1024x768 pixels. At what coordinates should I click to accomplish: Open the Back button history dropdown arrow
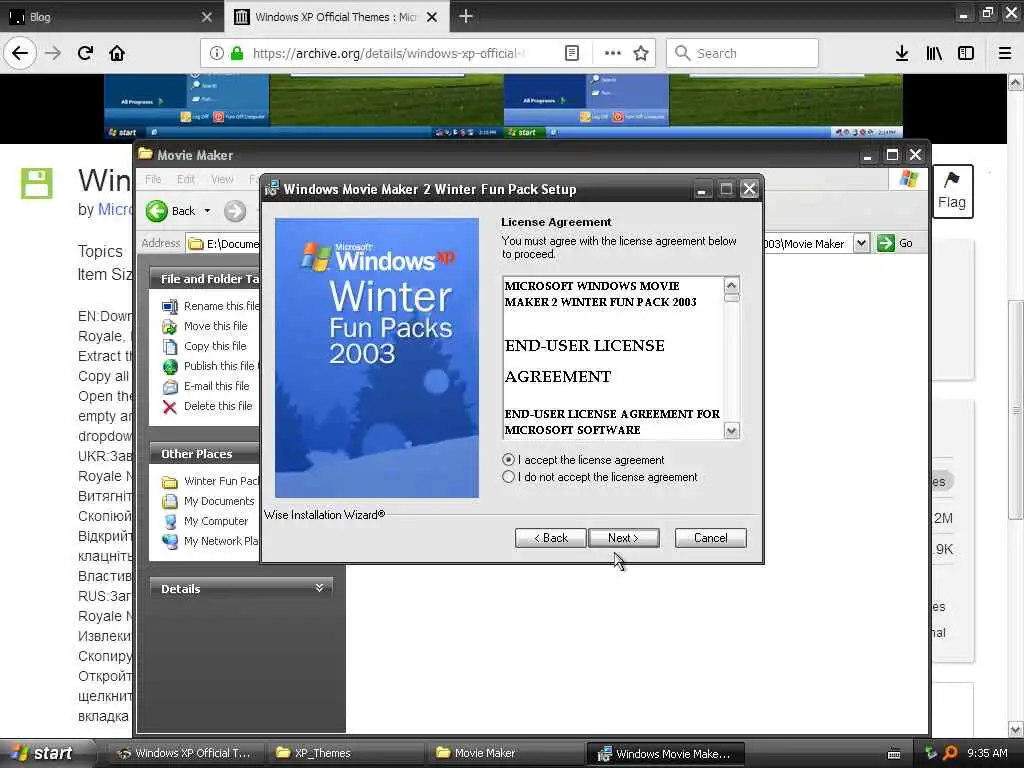click(207, 211)
